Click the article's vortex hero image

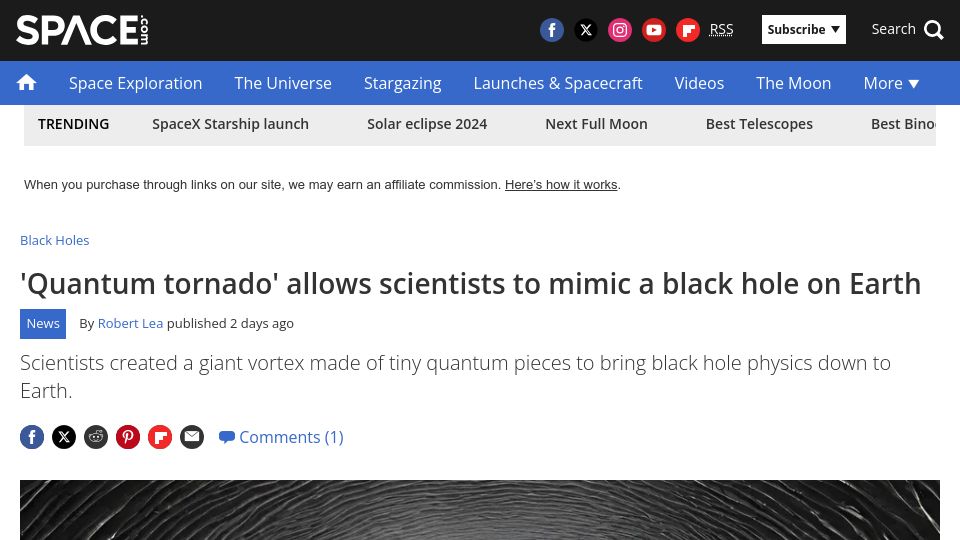(x=480, y=510)
